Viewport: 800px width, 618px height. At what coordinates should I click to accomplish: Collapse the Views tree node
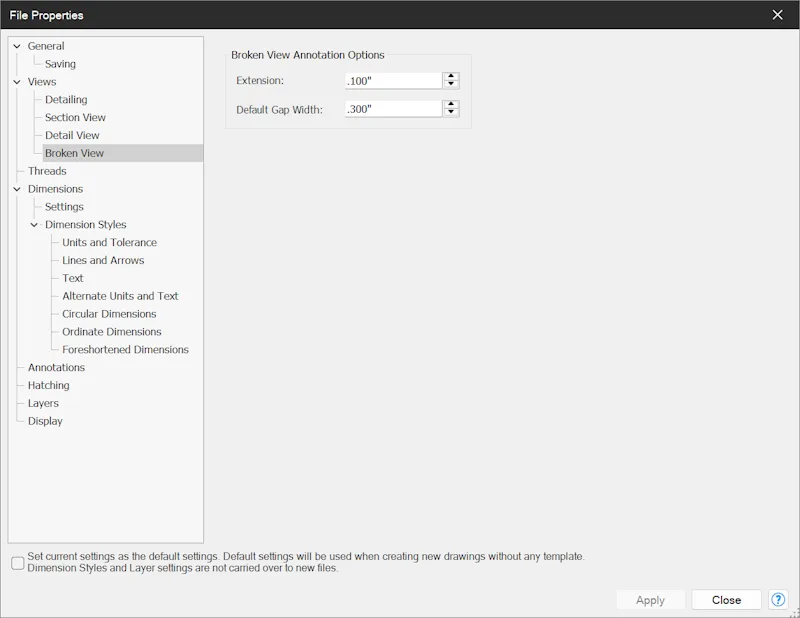(17, 82)
